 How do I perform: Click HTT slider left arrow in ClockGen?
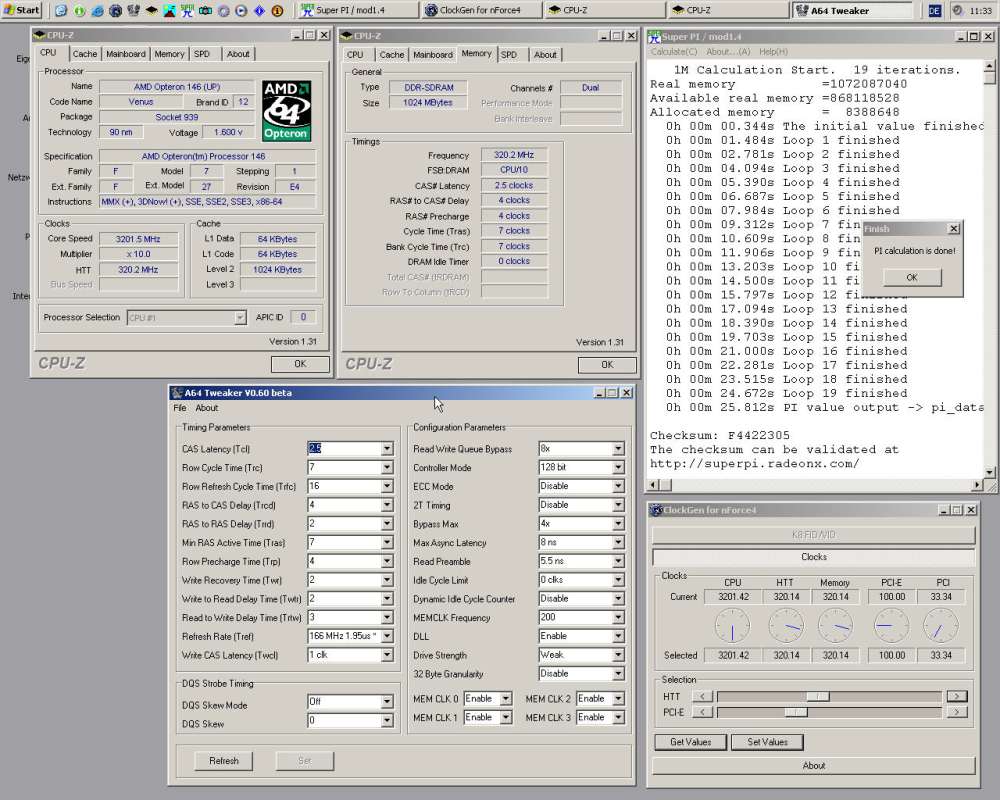point(703,696)
